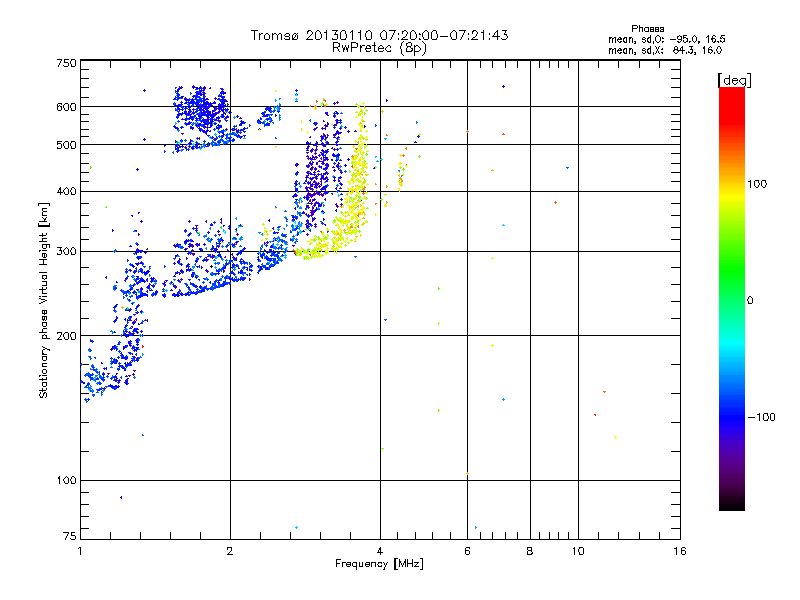This screenshot has width=800, height=600.
Task: Click the x-axis label '2'
Action: pyautogui.click(x=230, y=551)
